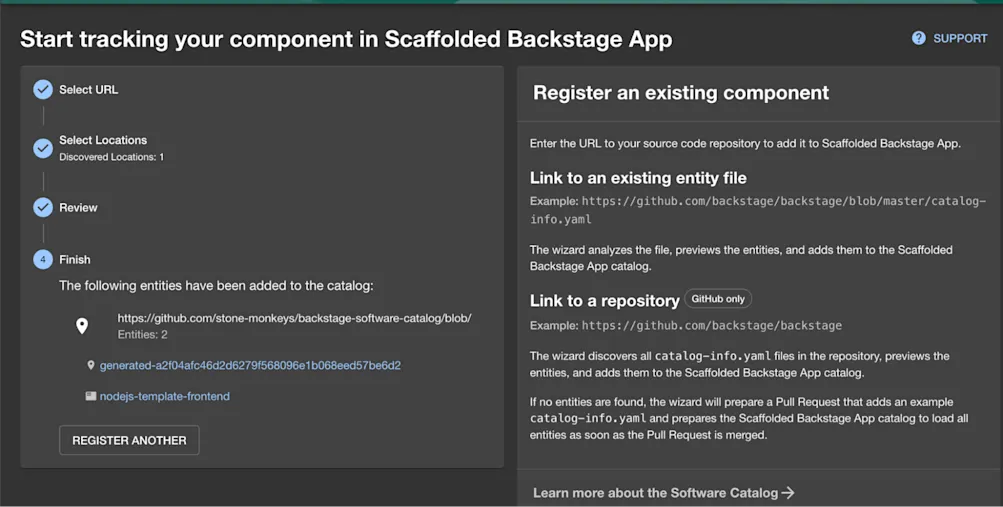
Task: Follow Learn more about the Software Catalog
Action: 656,493
